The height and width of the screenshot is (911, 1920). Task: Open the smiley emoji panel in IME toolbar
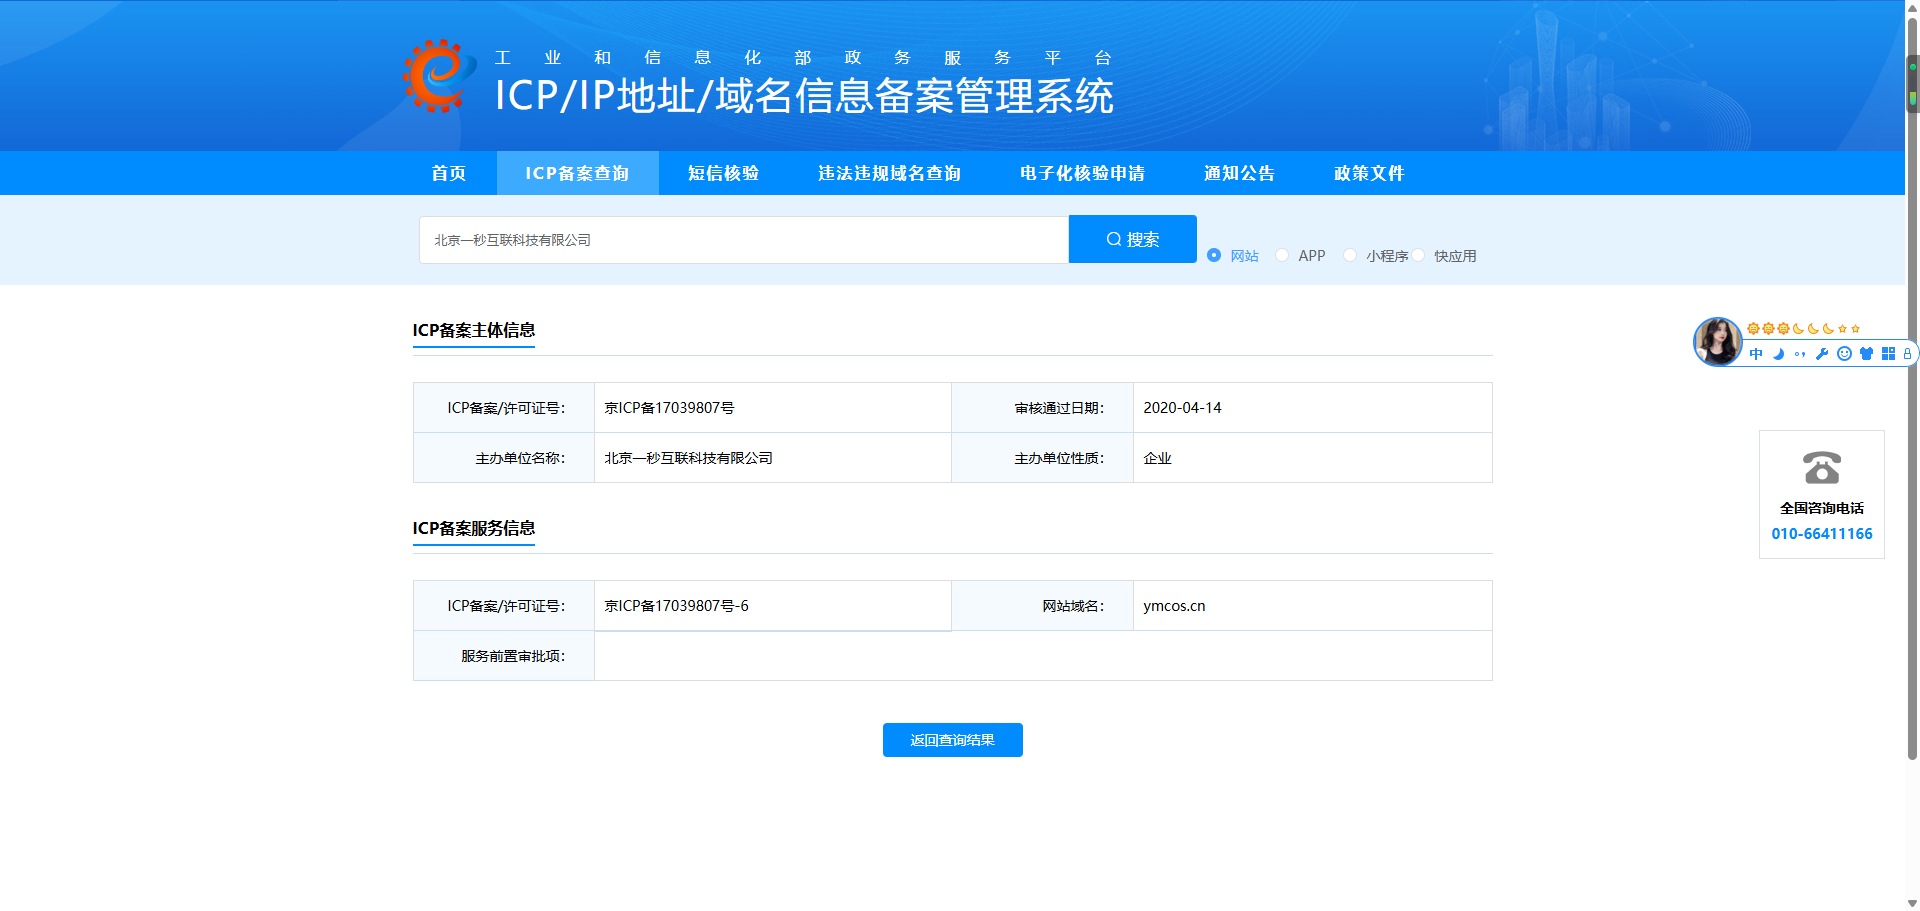pyautogui.click(x=1844, y=354)
